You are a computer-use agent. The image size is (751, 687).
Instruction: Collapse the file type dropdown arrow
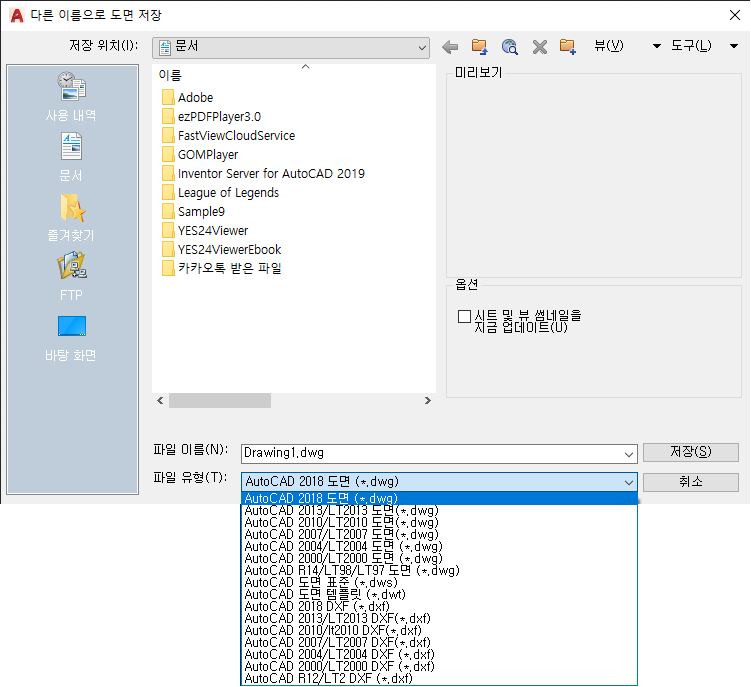pyautogui.click(x=628, y=482)
